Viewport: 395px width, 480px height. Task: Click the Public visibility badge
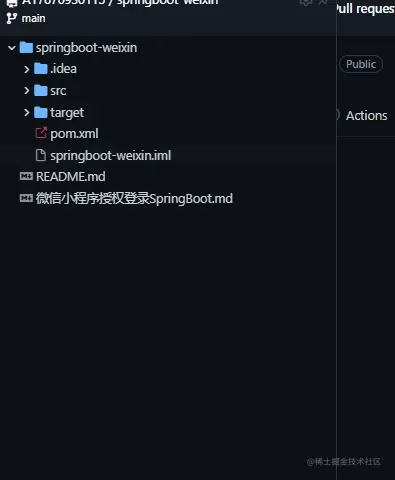click(x=361, y=64)
